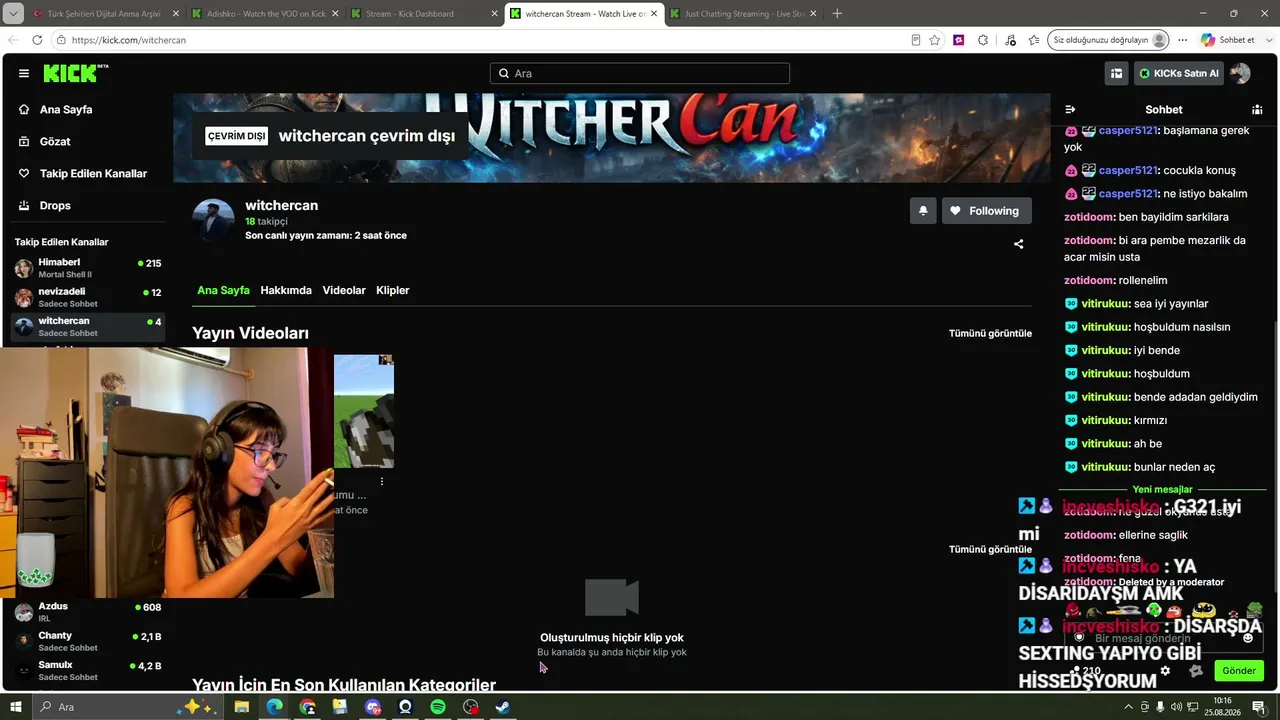This screenshot has width=1280, height=720.
Task: Open the Windows notification center
Action: (x=1259, y=707)
